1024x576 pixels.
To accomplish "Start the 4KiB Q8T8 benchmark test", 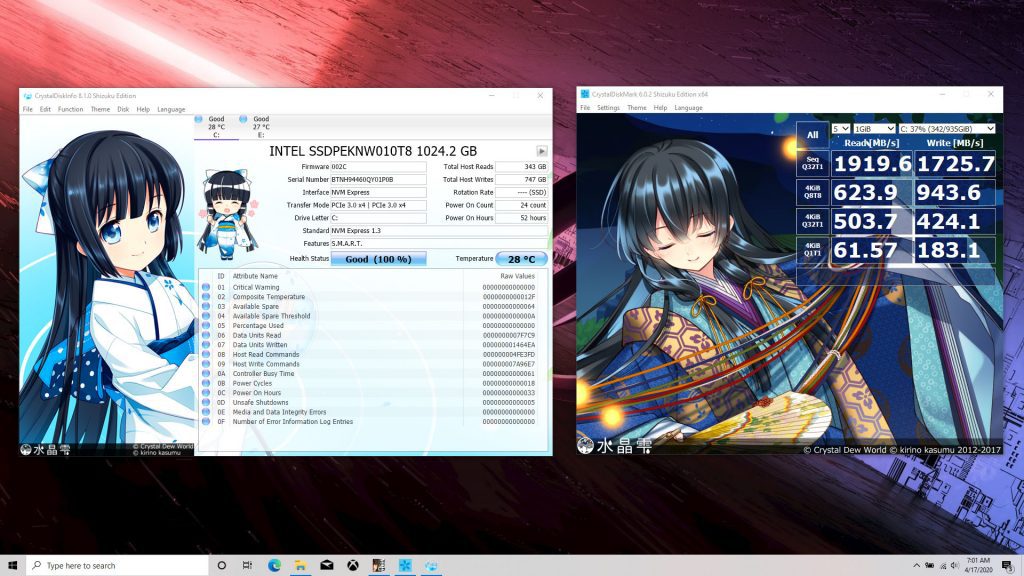I will click(812, 191).
